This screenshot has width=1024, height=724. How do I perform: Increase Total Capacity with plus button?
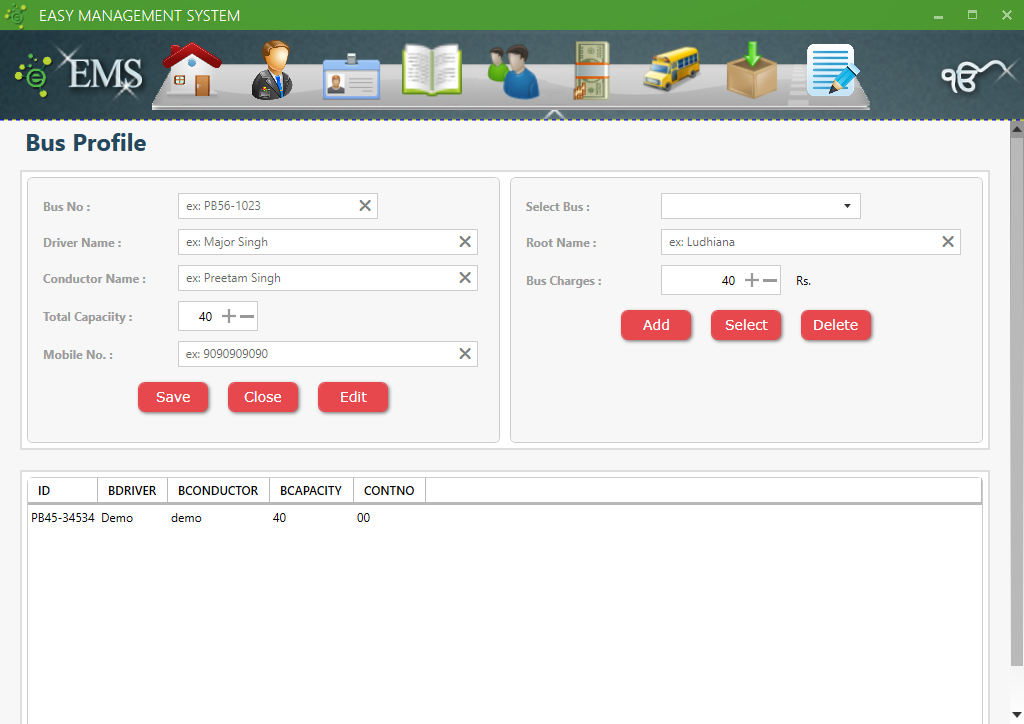click(229, 316)
